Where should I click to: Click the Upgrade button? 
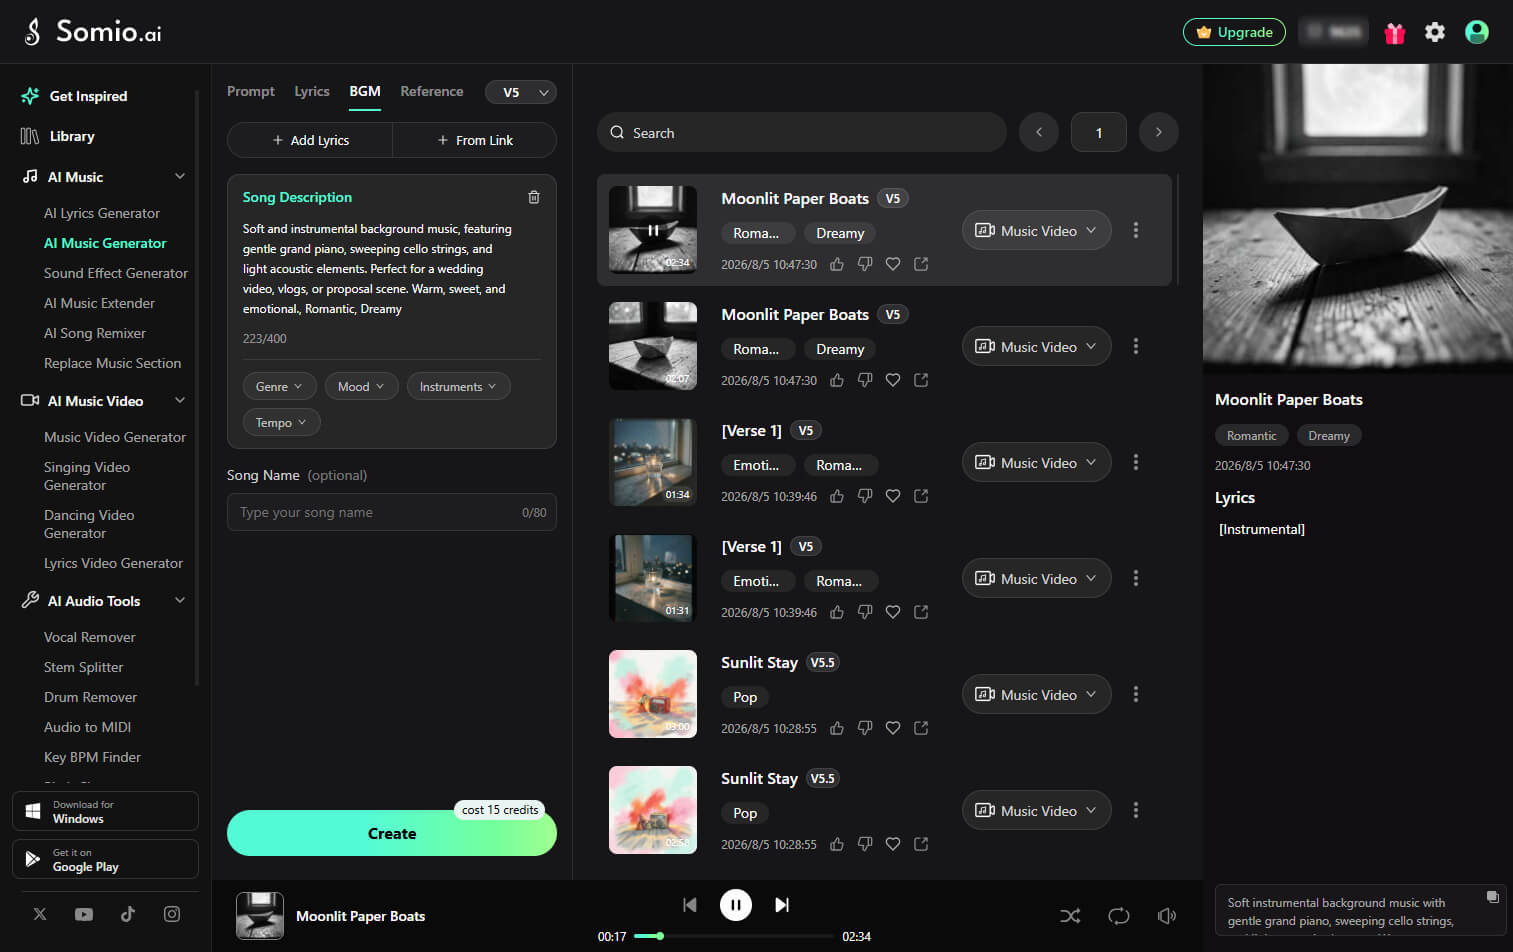pos(1235,32)
